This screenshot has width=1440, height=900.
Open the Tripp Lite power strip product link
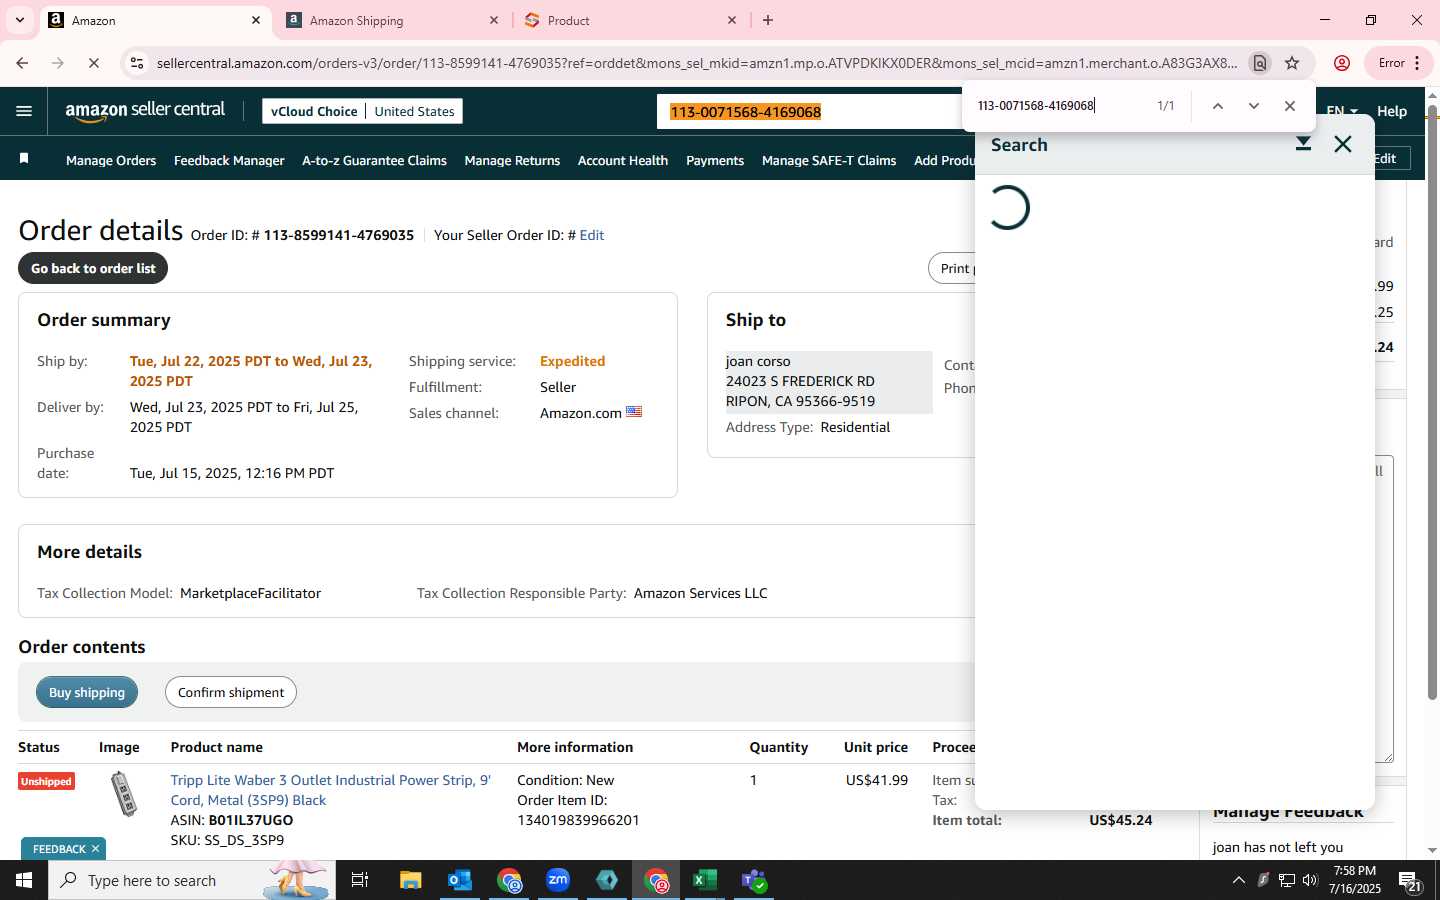point(330,790)
